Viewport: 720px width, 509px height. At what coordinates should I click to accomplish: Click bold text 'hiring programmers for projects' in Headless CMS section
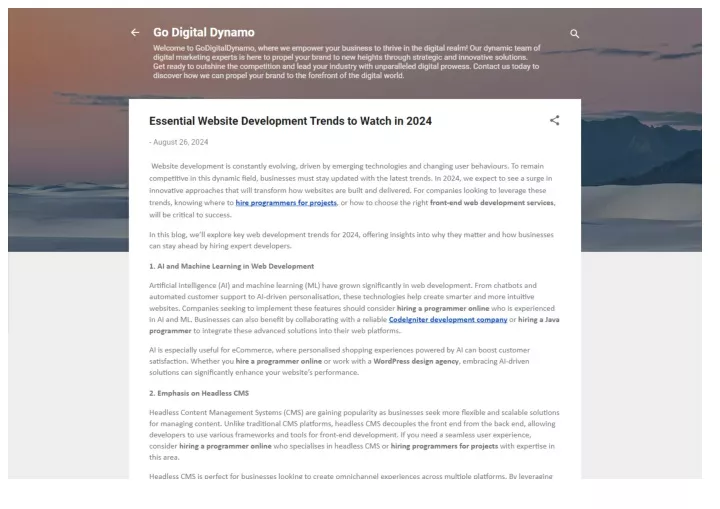coord(444,446)
